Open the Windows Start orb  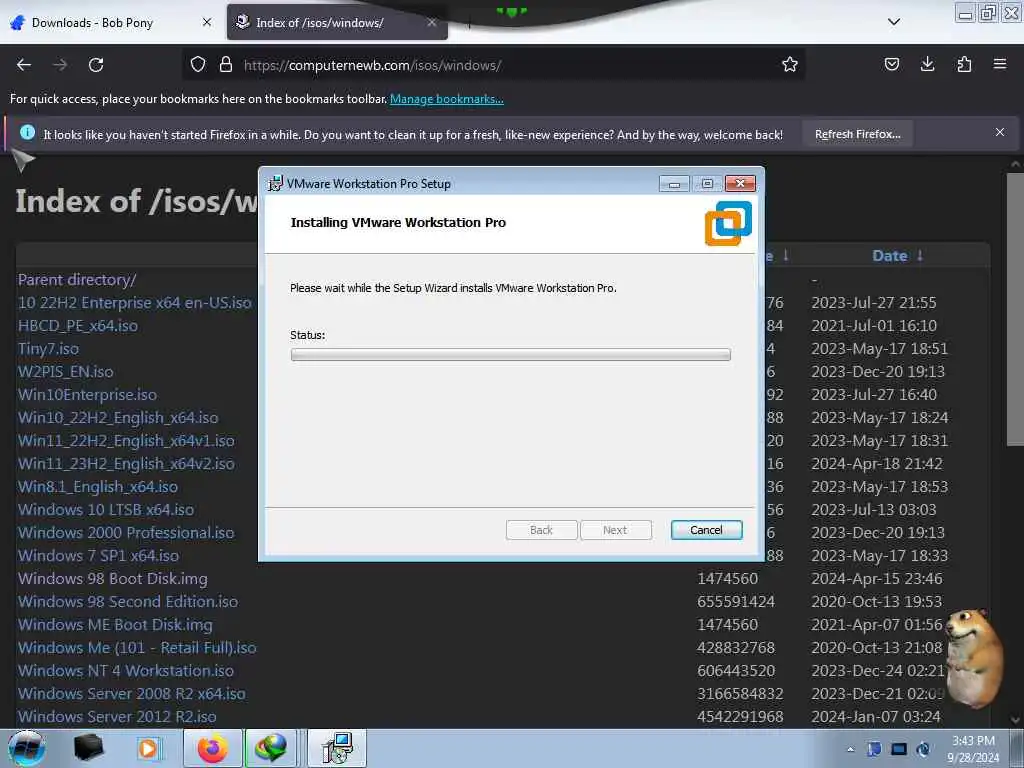pyautogui.click(x=26, y=748)
